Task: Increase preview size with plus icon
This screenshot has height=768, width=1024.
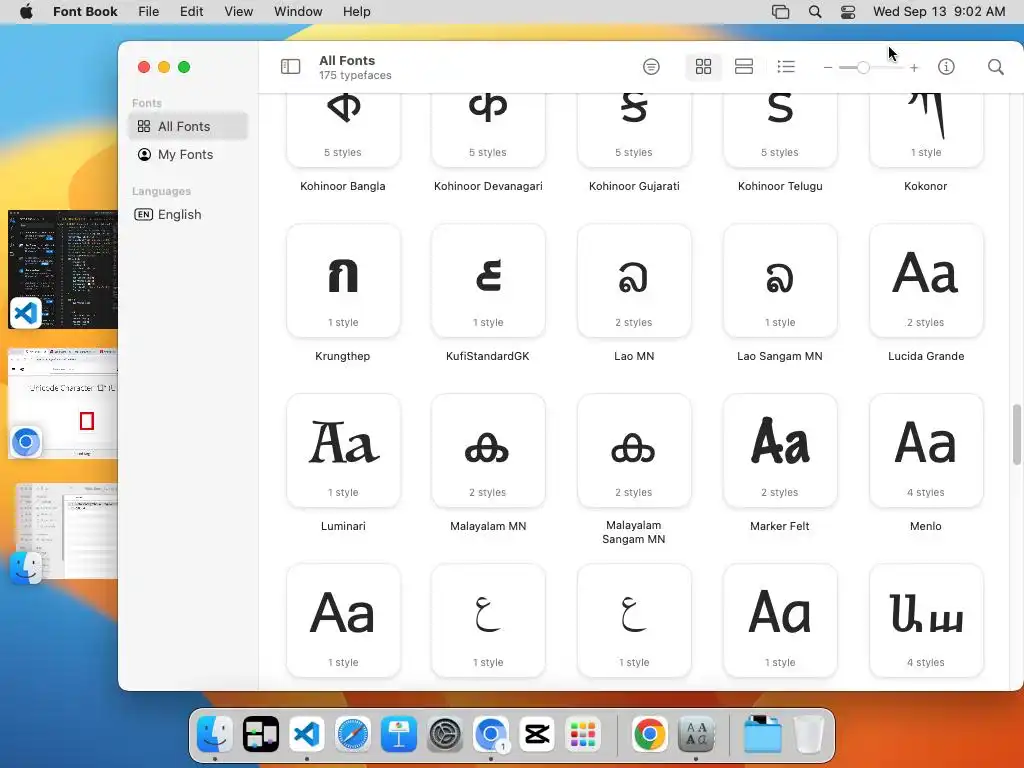Action: (x=914, y=67)
